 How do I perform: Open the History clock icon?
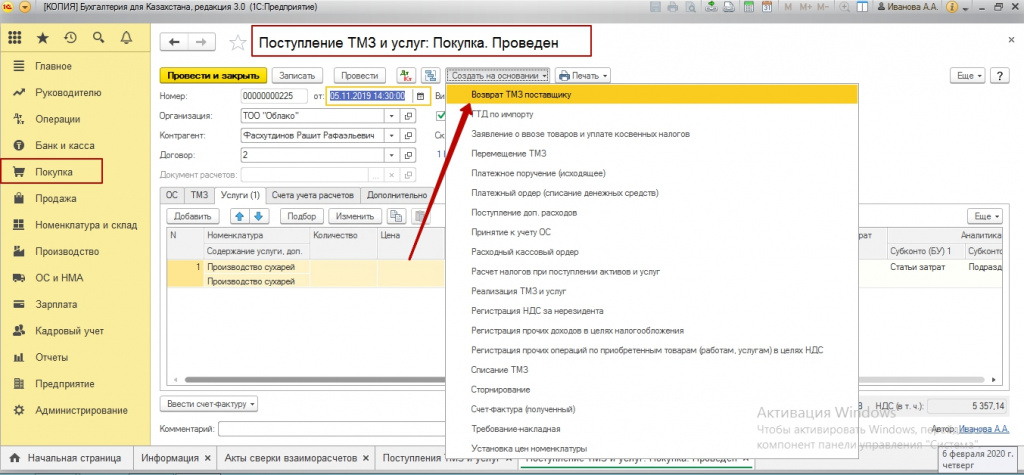pyautogui.click(x=71, y=38)
